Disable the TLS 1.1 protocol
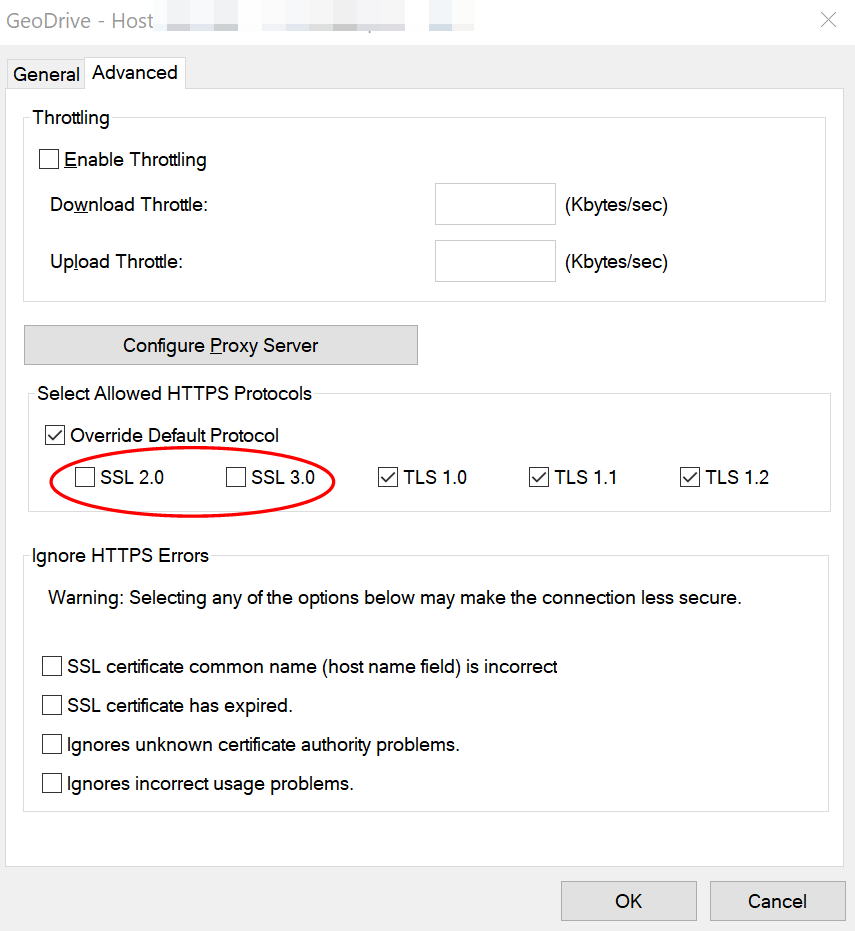 539,477
